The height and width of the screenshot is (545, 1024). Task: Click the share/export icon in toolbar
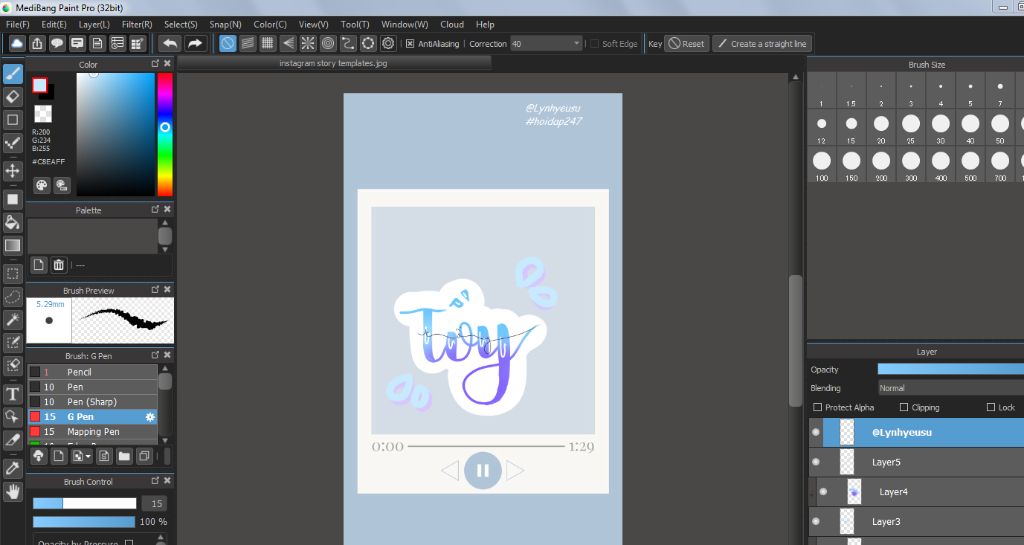pyautogui.click(x=37, y=44)
